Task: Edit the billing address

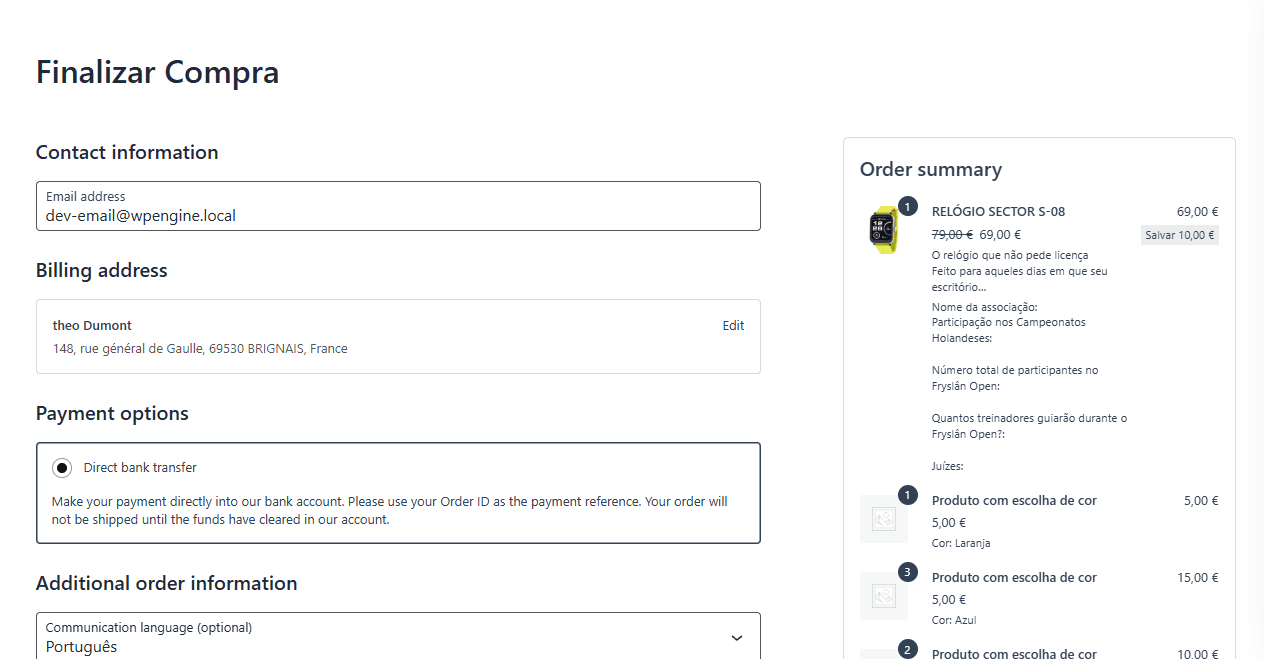Action: [733, 326]
